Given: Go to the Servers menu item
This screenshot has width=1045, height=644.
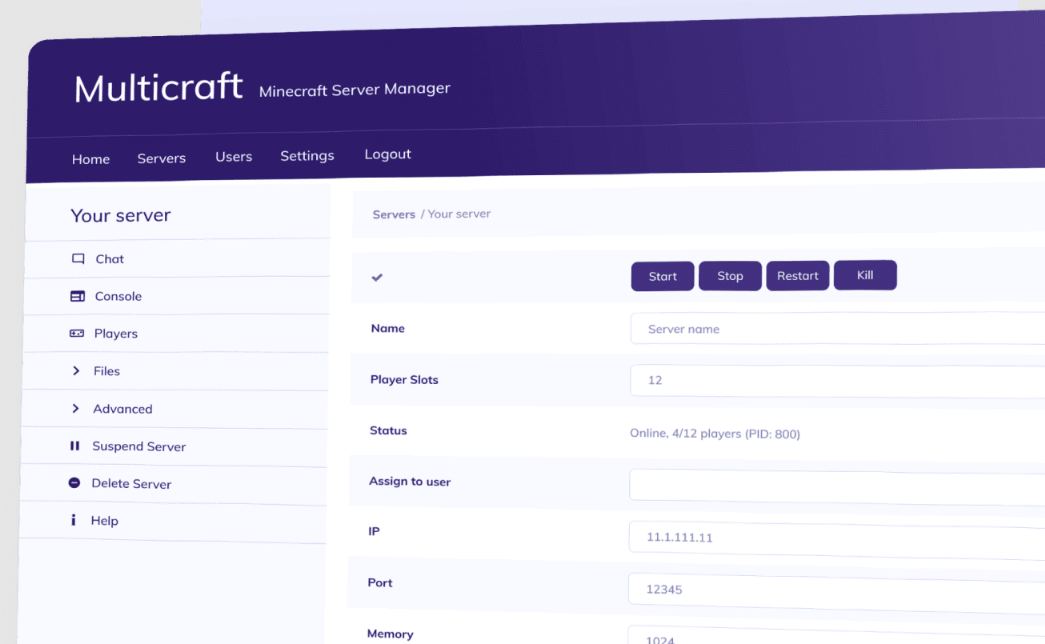Looking at the screenshot, I should (x=161, y=158).
